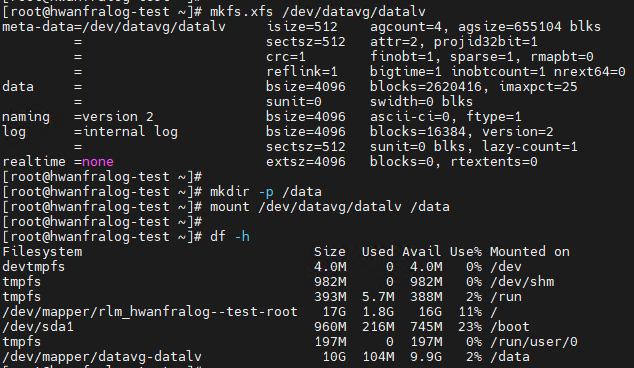Viewport: 634px width, 368px height.
Task: Click the magenta 'none' realtime value
Action: 97,162
